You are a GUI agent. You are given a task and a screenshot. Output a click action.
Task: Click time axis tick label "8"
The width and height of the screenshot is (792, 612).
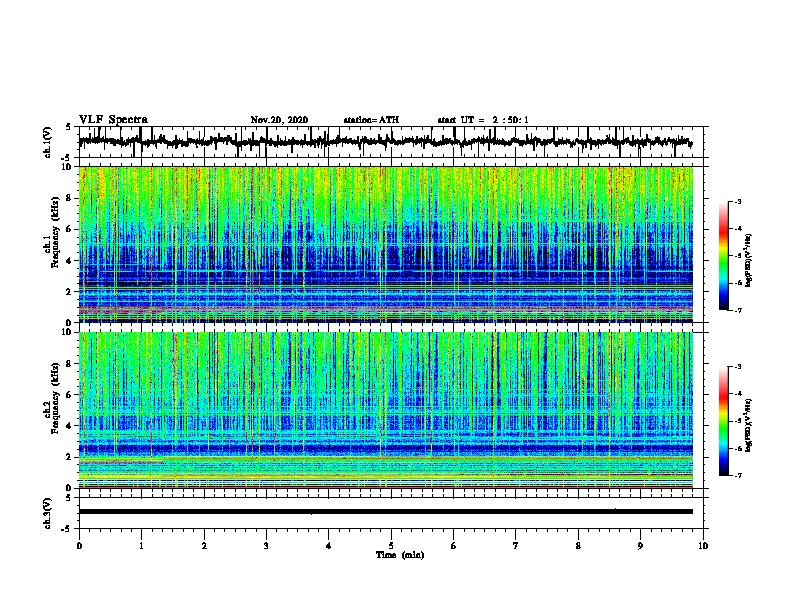tap(578, 546)
